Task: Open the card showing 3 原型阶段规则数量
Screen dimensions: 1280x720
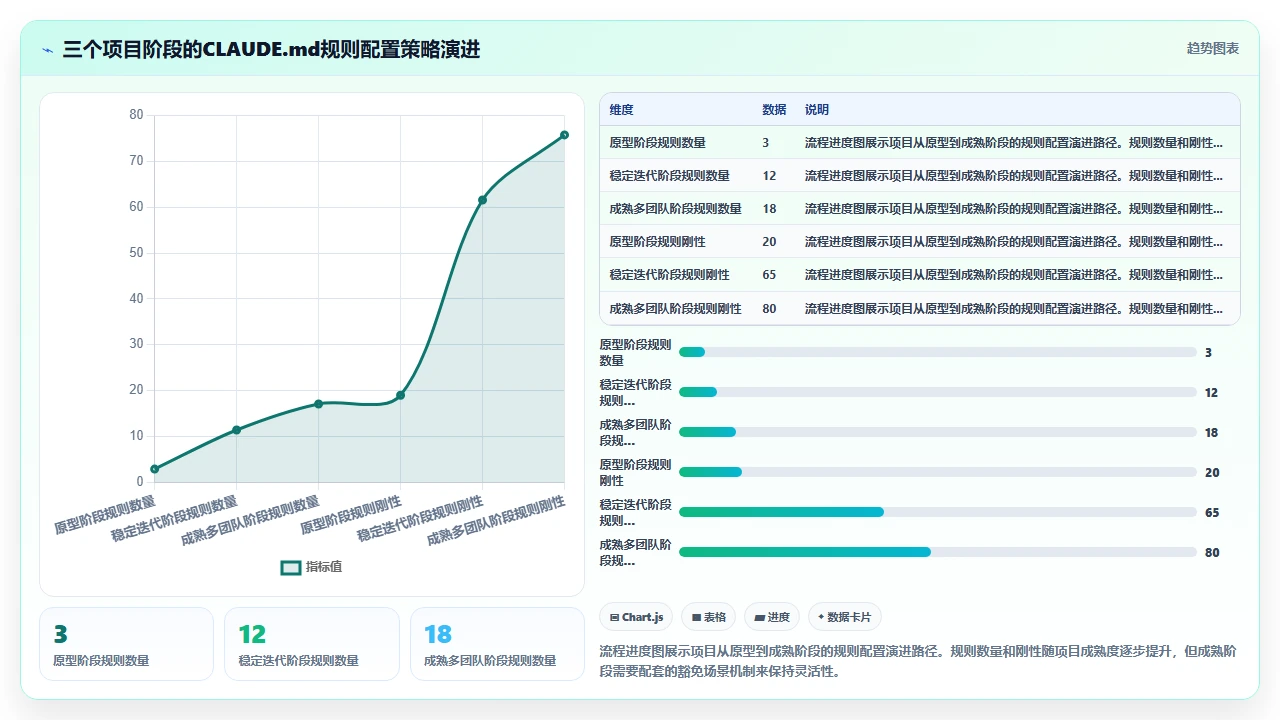Action: click(x=126, y=644)
